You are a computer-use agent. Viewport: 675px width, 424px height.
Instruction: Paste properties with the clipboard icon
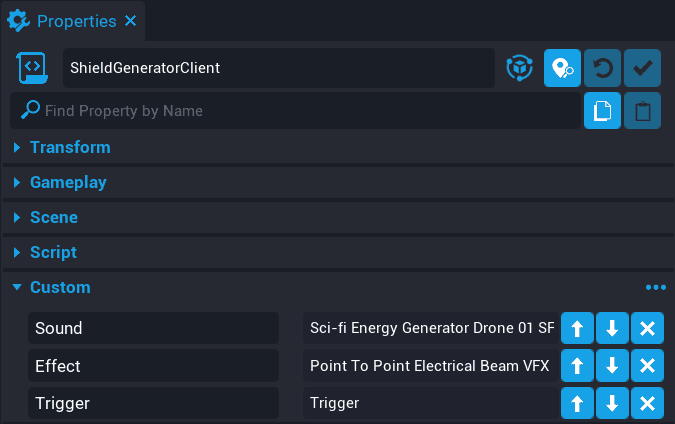tap(642, 110)
